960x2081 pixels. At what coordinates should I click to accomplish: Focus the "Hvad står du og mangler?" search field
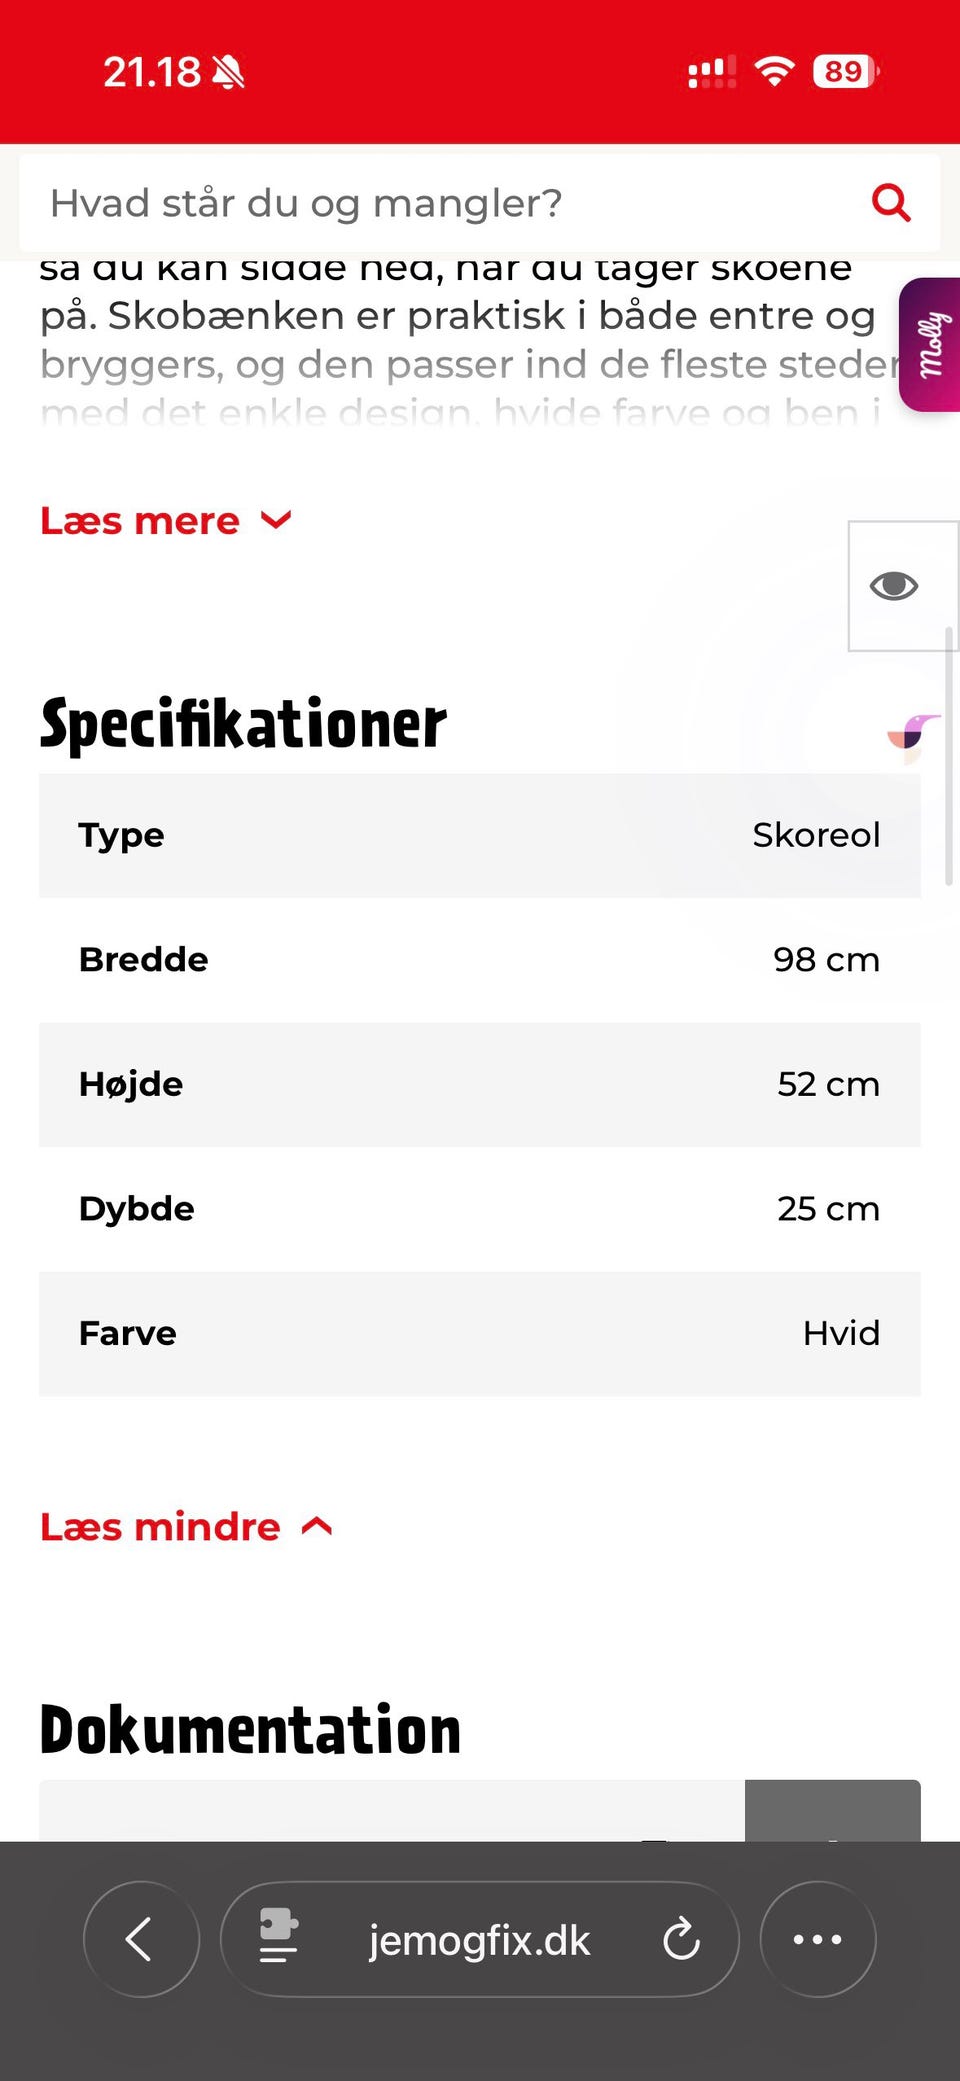point(440,203)
